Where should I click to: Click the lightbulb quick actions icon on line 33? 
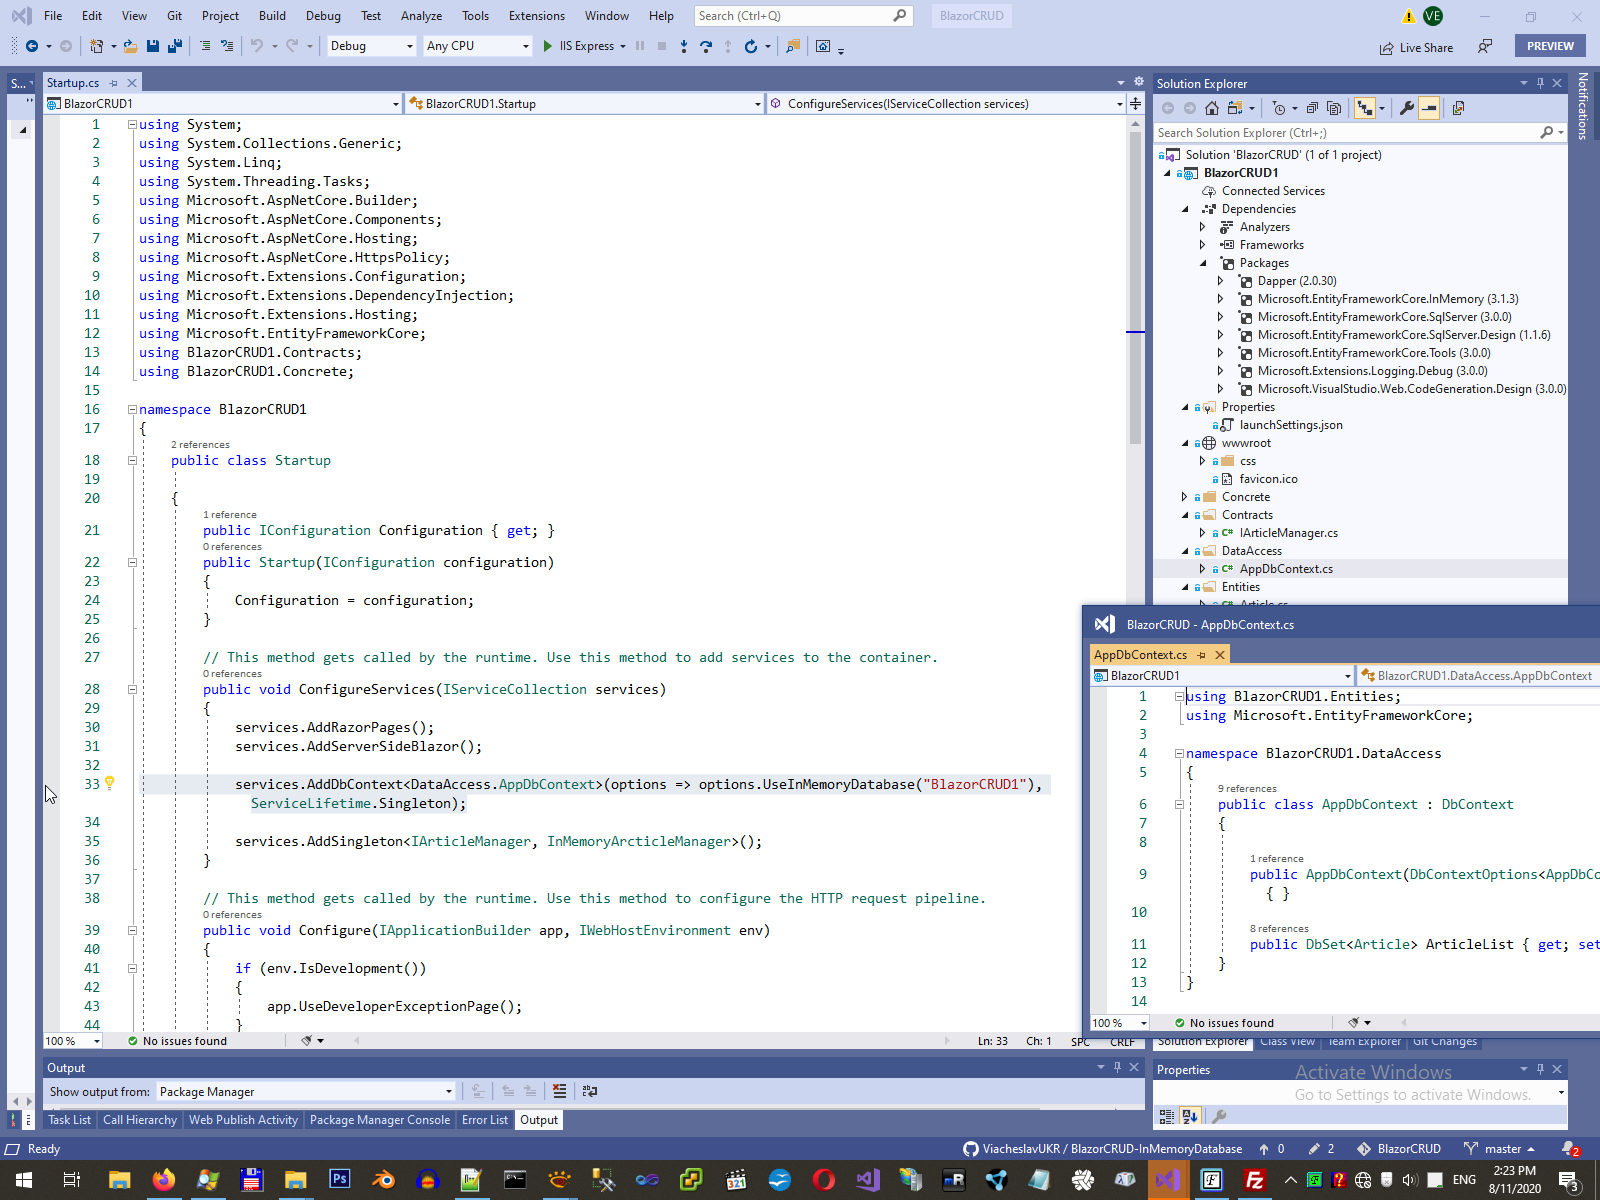click(110, 783)
